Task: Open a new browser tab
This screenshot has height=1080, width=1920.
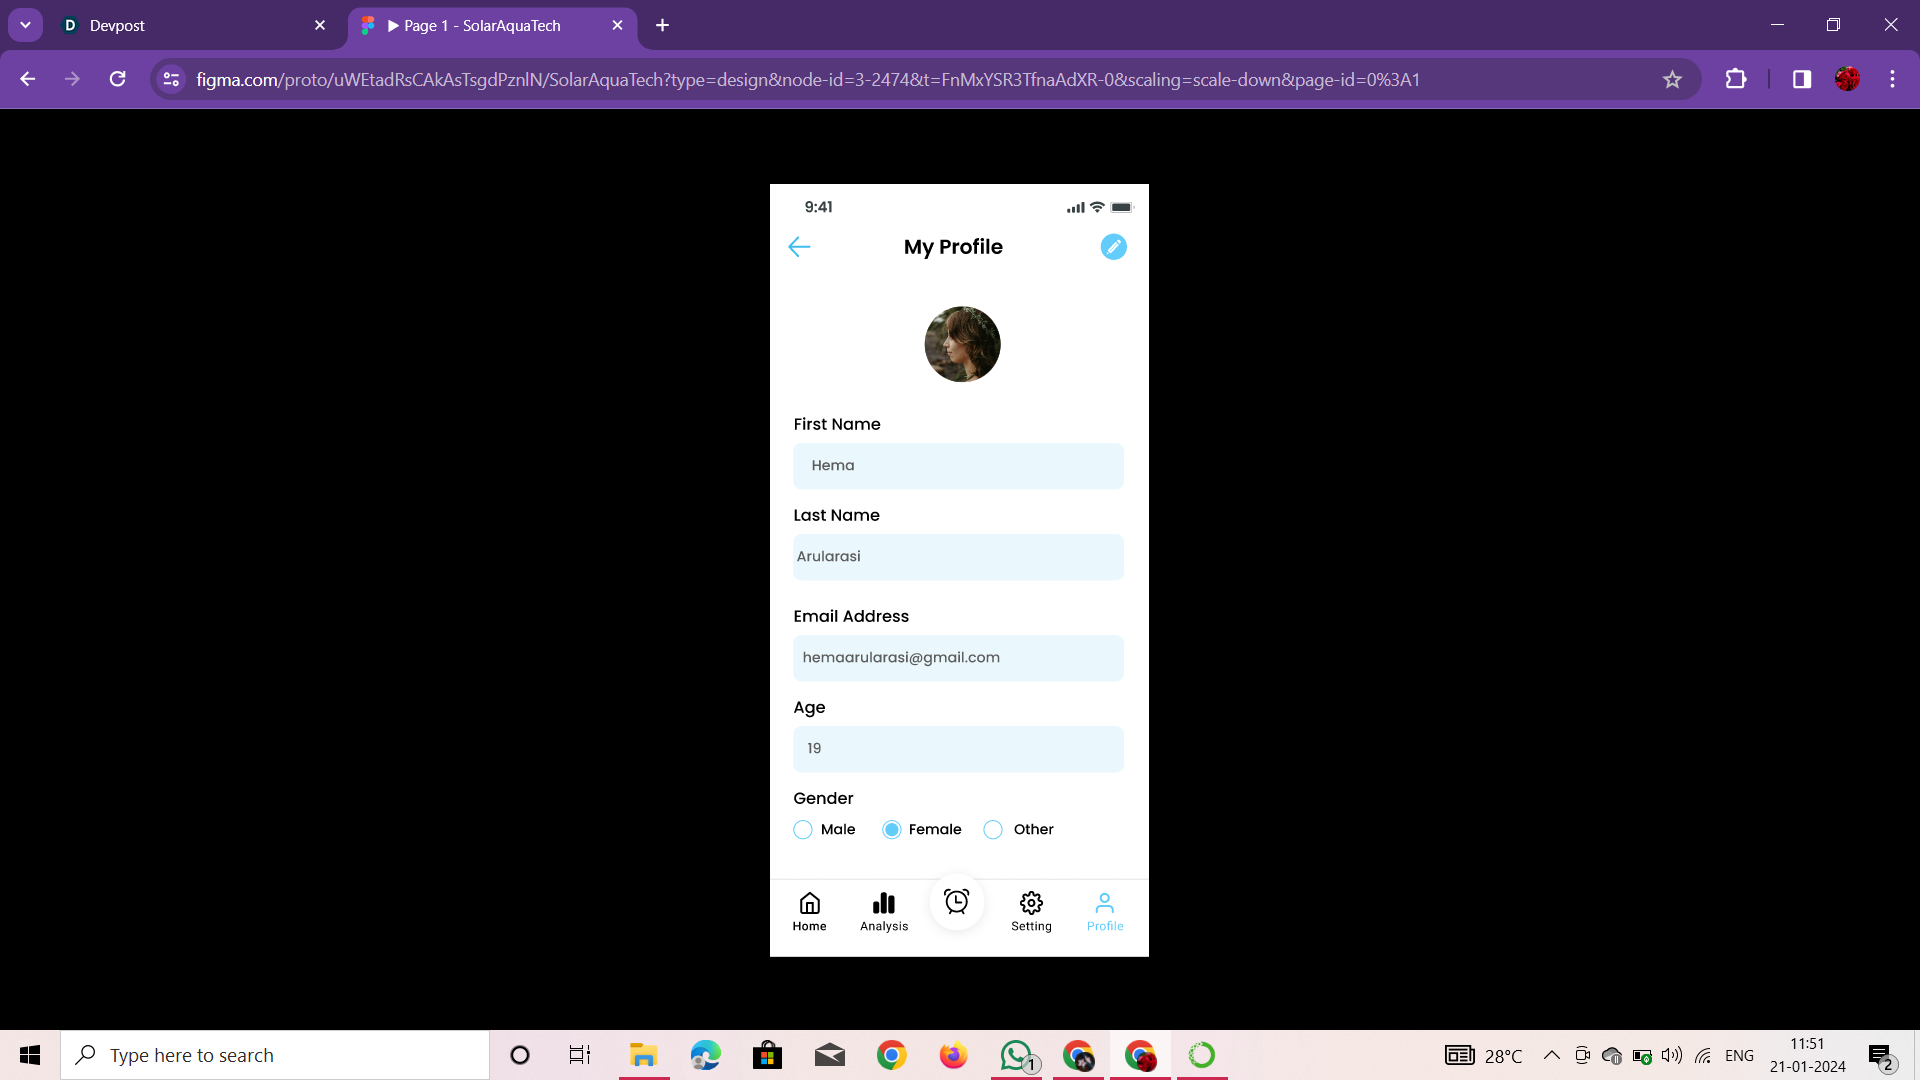Action: (x=662, y=26)
